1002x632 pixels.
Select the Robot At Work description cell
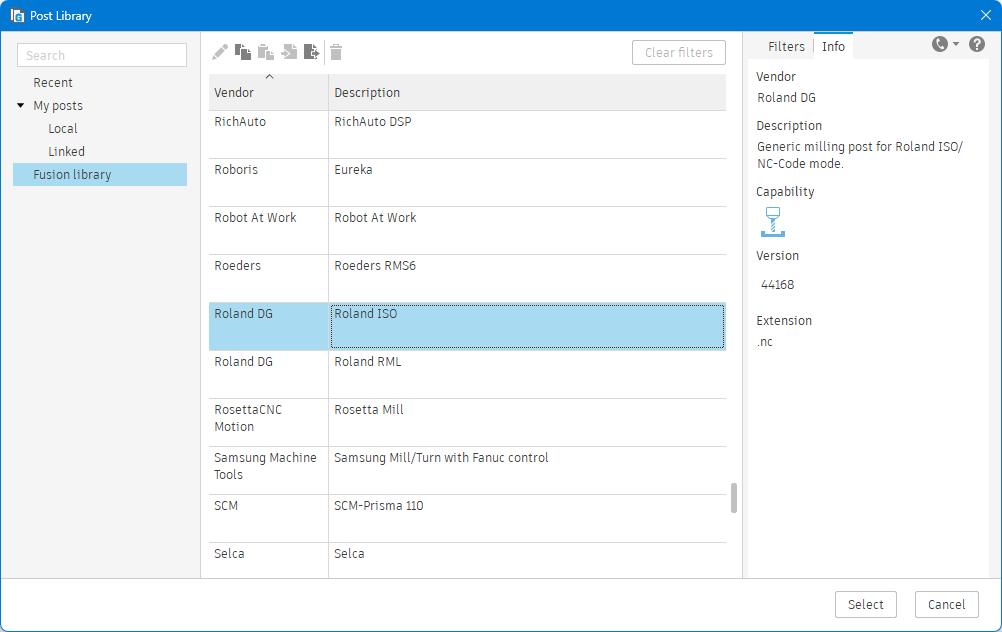click(527, 231)
